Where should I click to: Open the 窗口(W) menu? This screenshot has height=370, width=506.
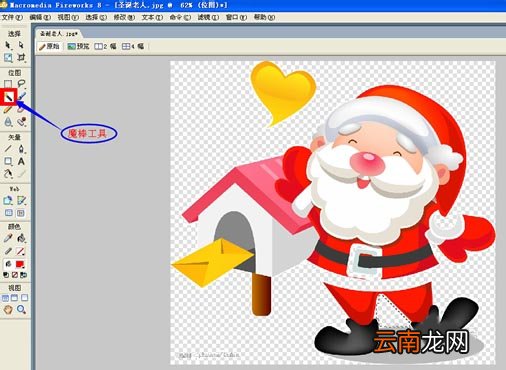point(236,17)
